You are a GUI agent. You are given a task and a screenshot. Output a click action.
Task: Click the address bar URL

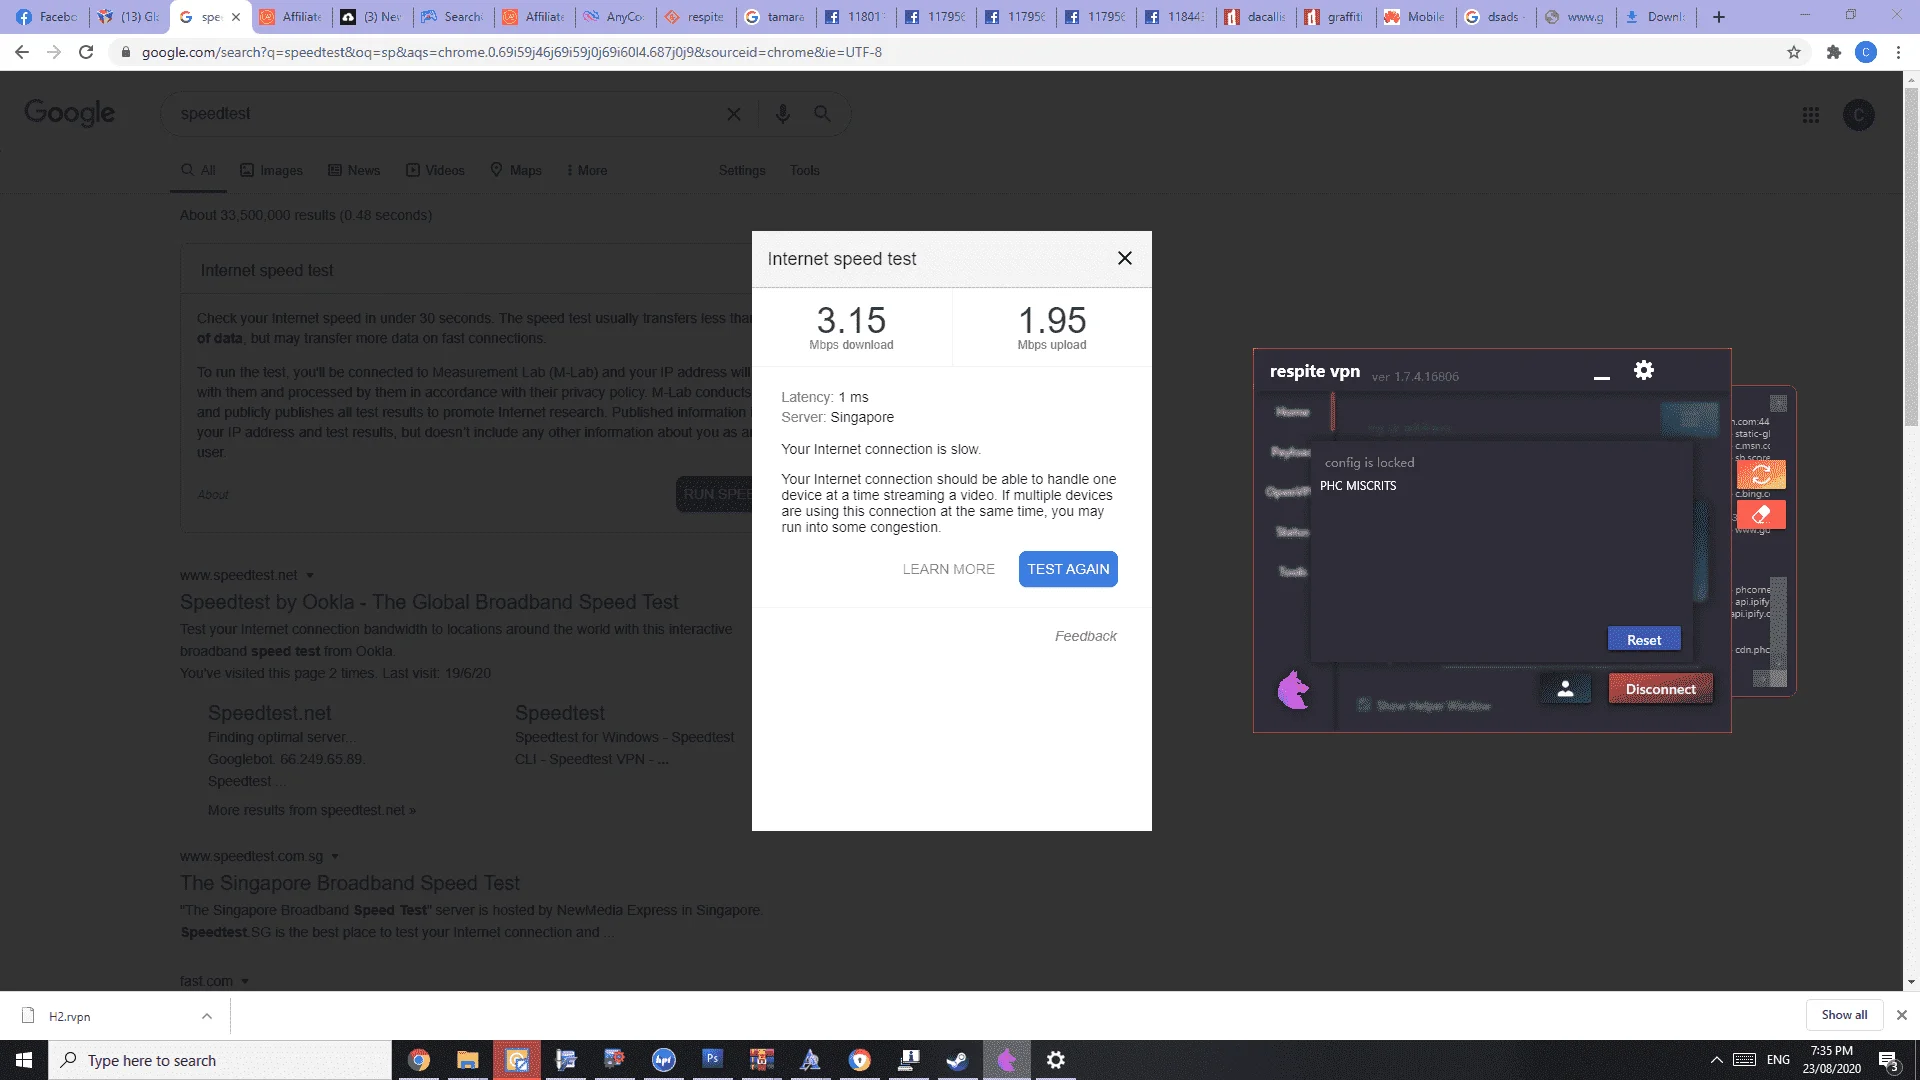[512, 52]
